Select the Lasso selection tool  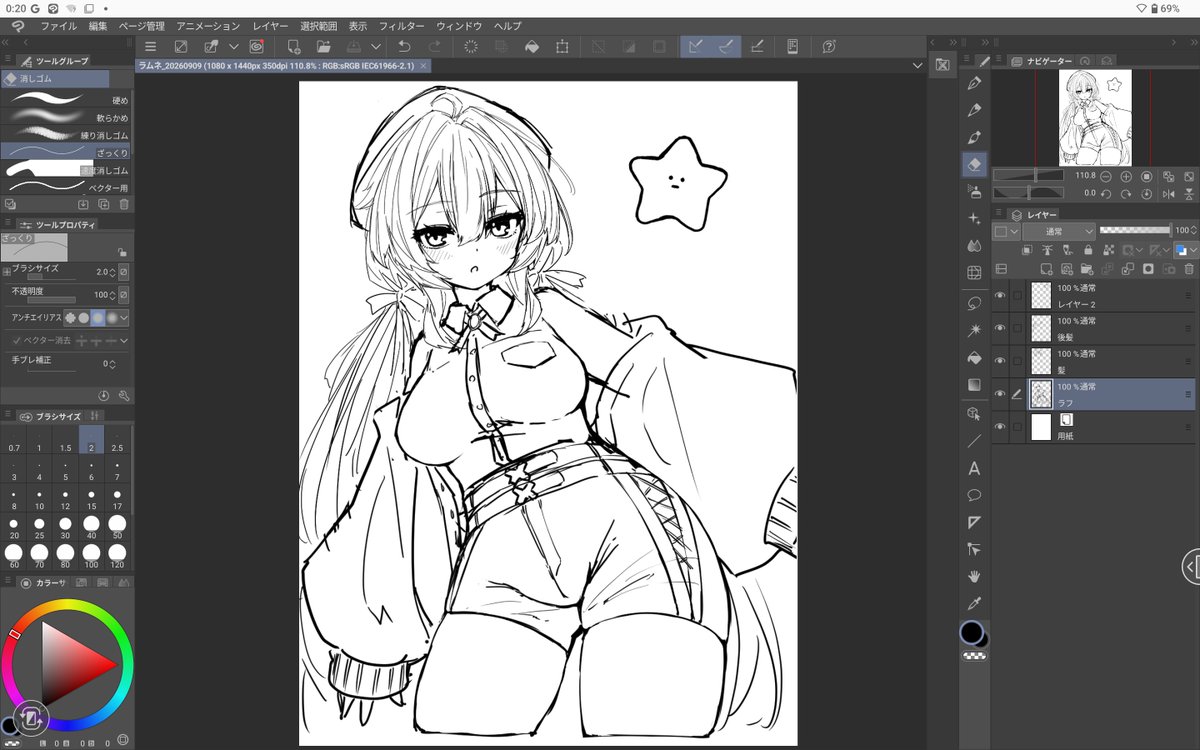974,302
